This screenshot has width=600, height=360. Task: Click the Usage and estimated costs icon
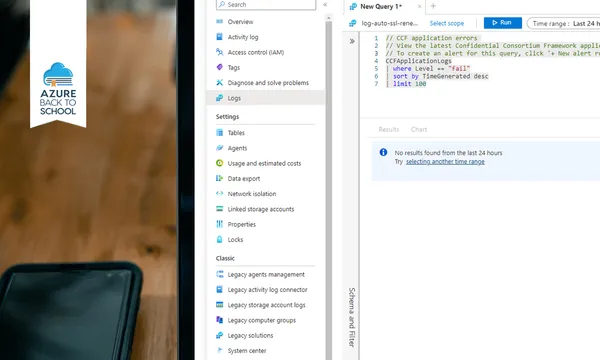click(219, 163)
